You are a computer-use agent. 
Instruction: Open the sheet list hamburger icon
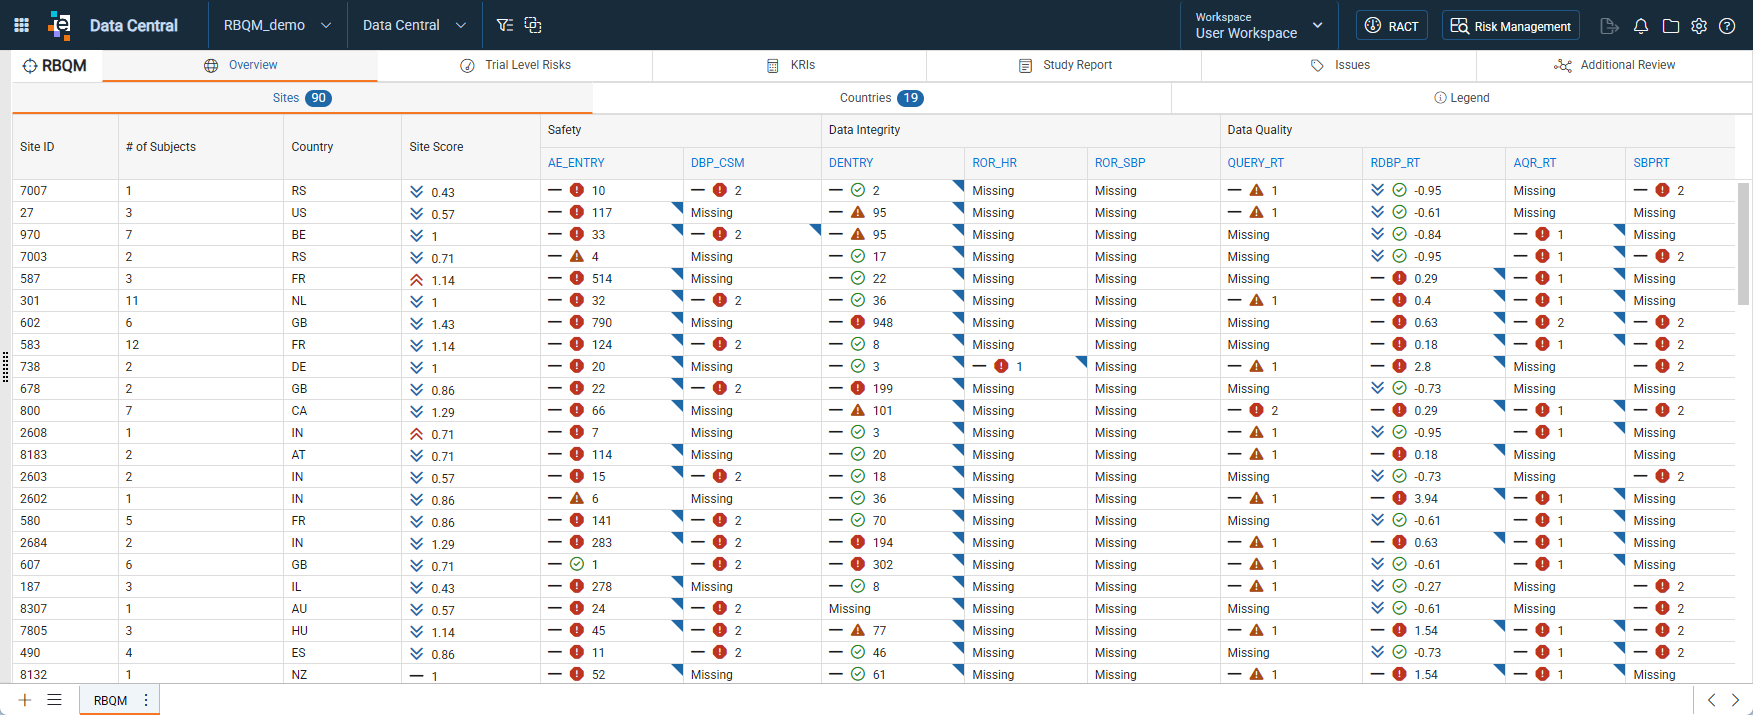coord(55,700)
